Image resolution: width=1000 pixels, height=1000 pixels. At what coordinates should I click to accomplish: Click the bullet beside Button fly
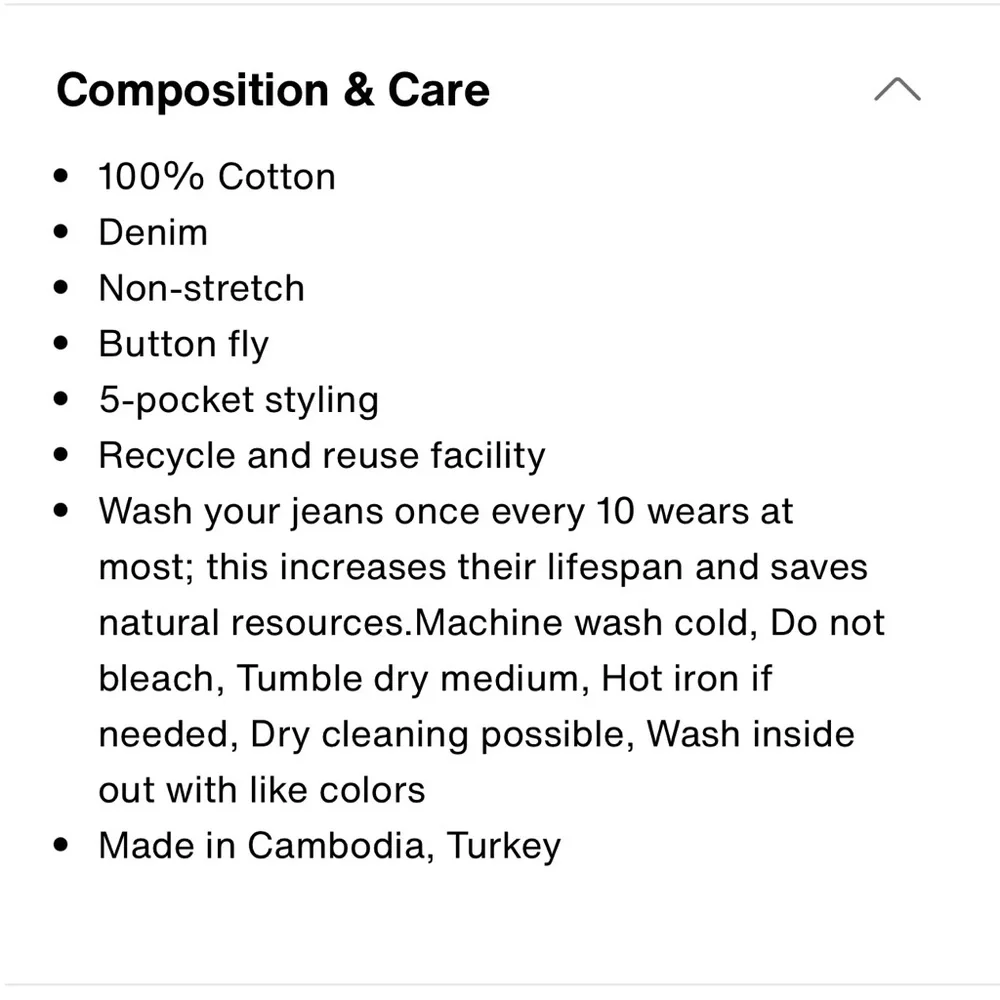[x=64, y=345]
